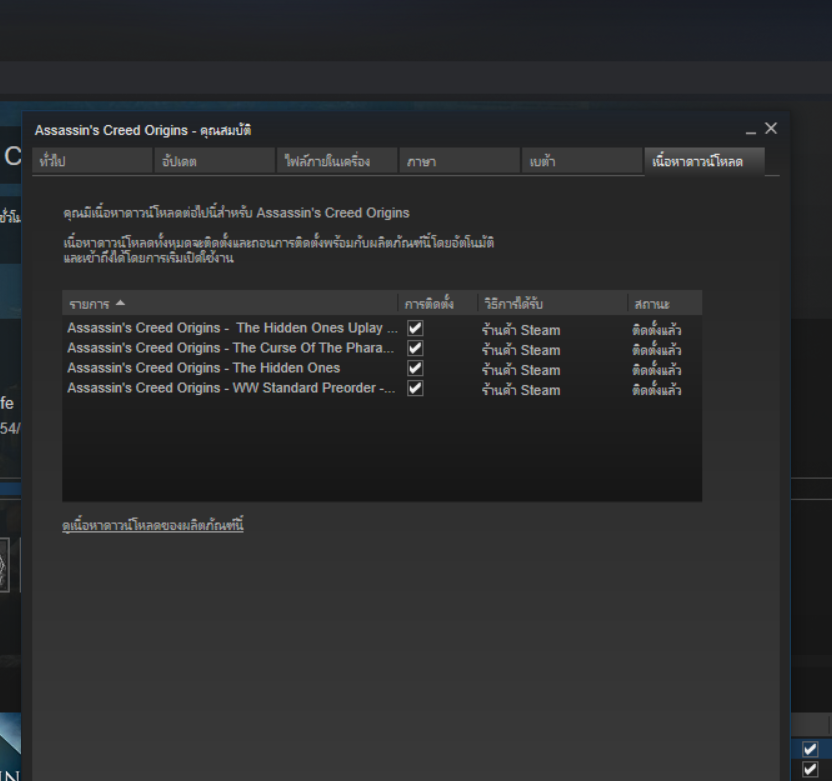This screenshot has width=832, height=781.
Task: Select the WW Standard Preorder DLC name
Action: click(231, 388)
